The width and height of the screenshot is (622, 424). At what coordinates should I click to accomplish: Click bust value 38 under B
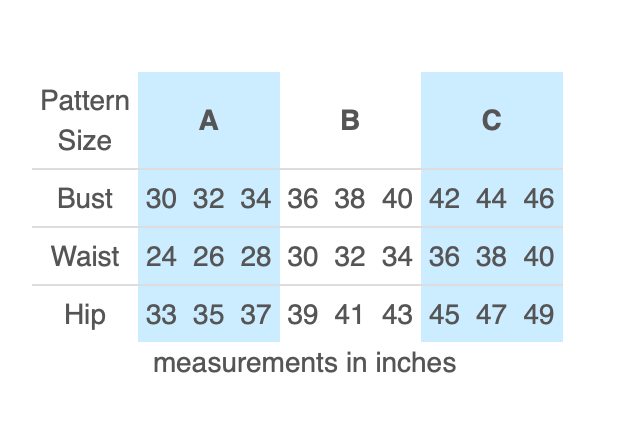point(350,198)
